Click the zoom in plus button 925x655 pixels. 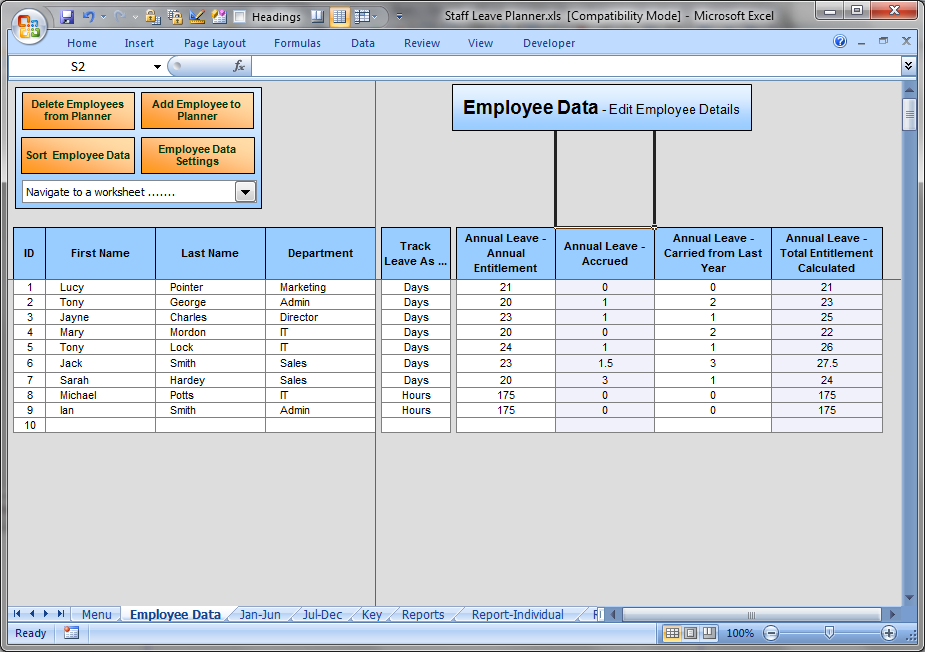(888, 633)
